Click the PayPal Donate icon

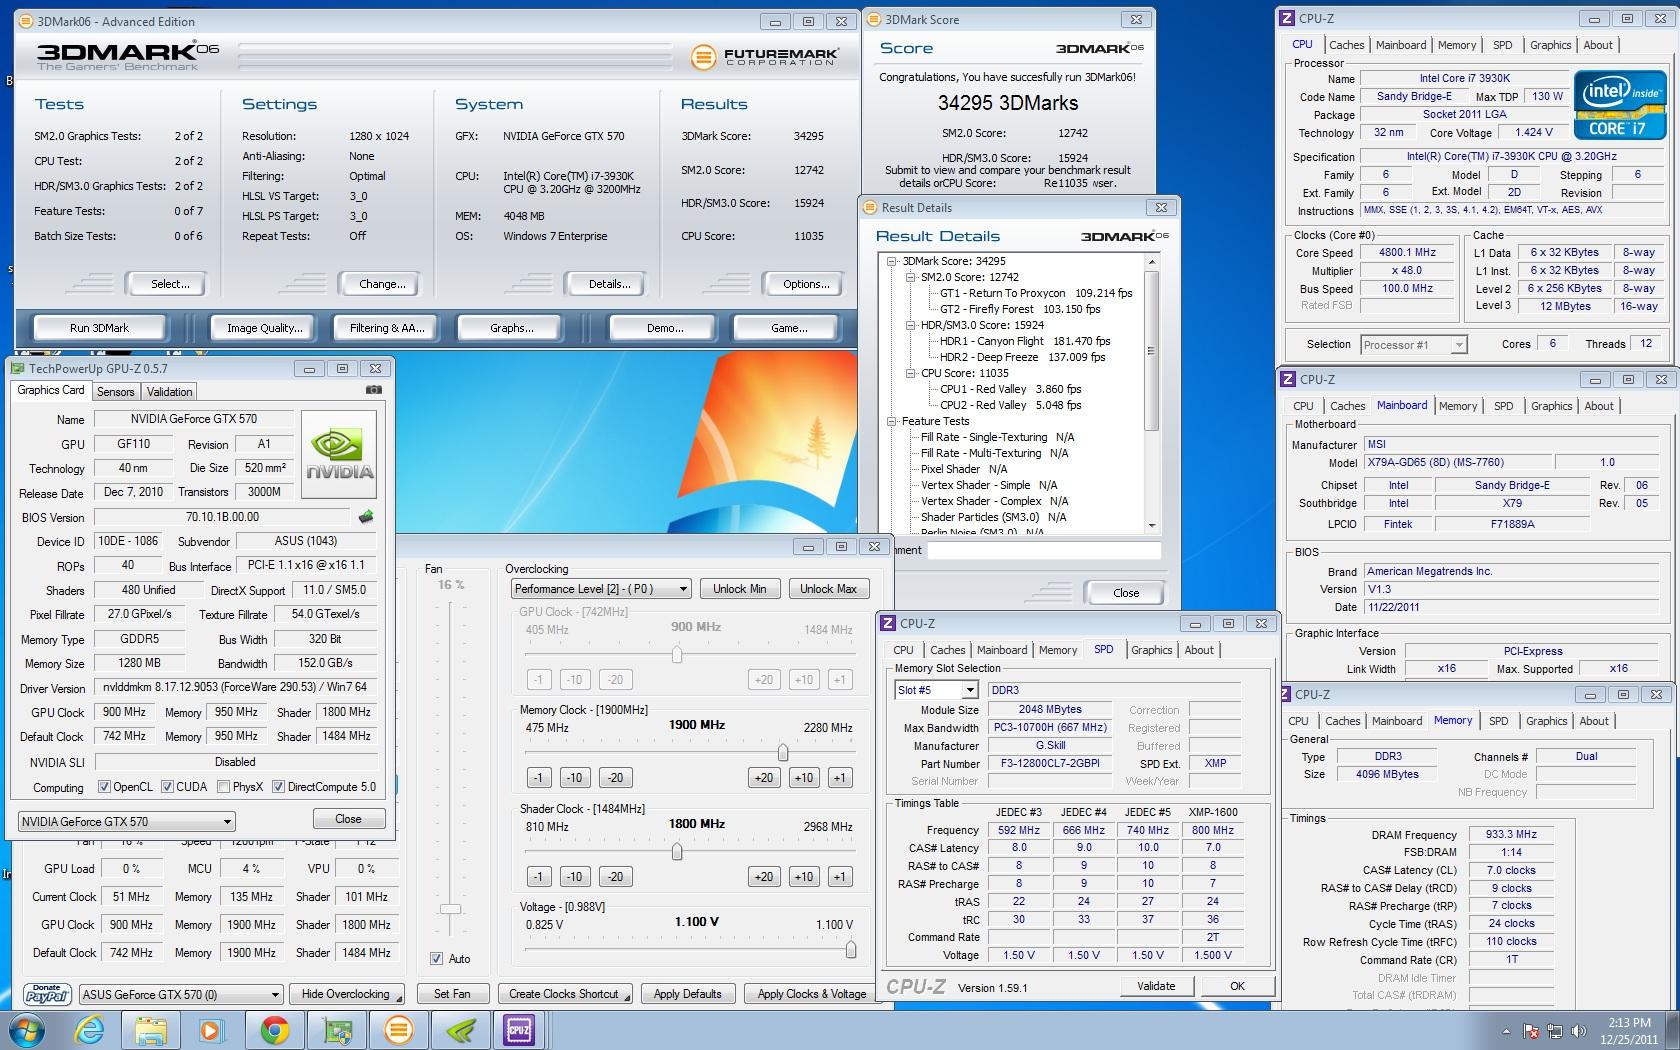point(47,993)
